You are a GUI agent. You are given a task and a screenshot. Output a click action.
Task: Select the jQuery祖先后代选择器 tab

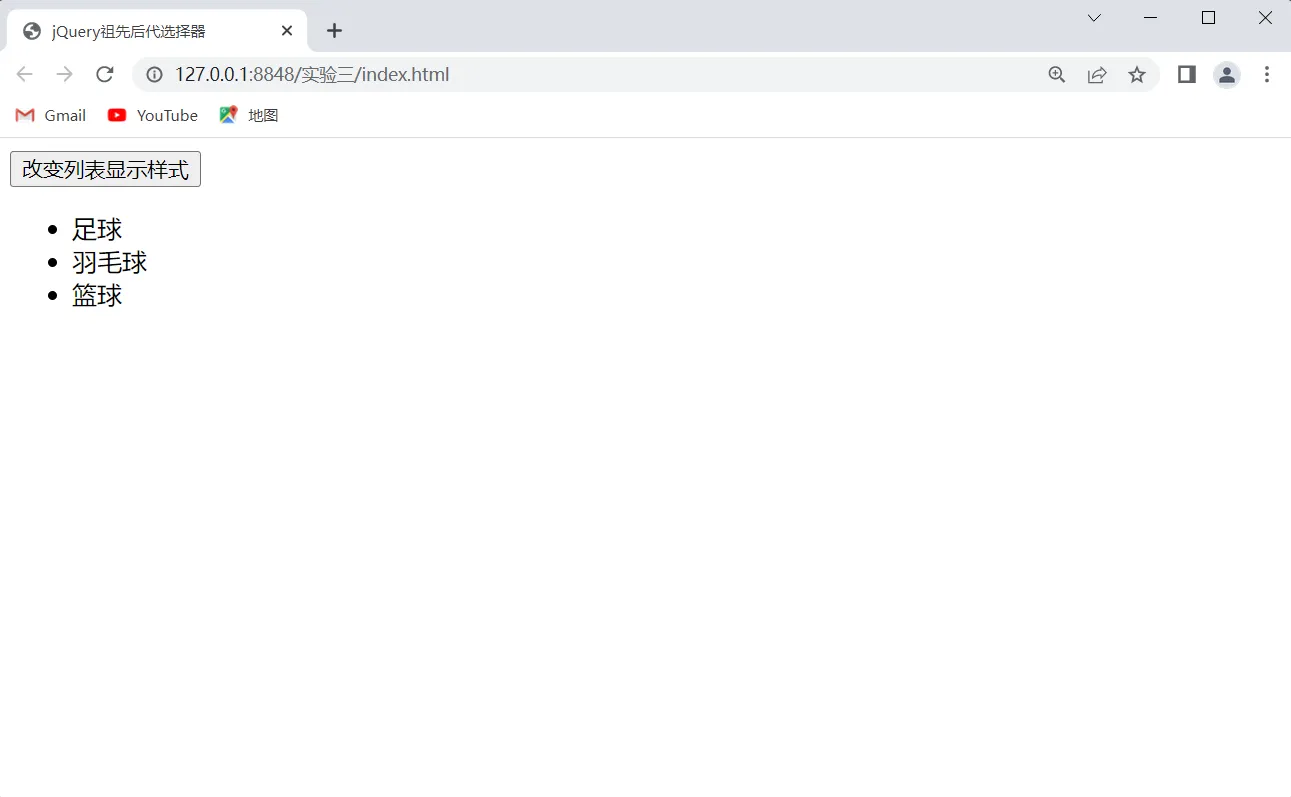(x=158, y=31)
